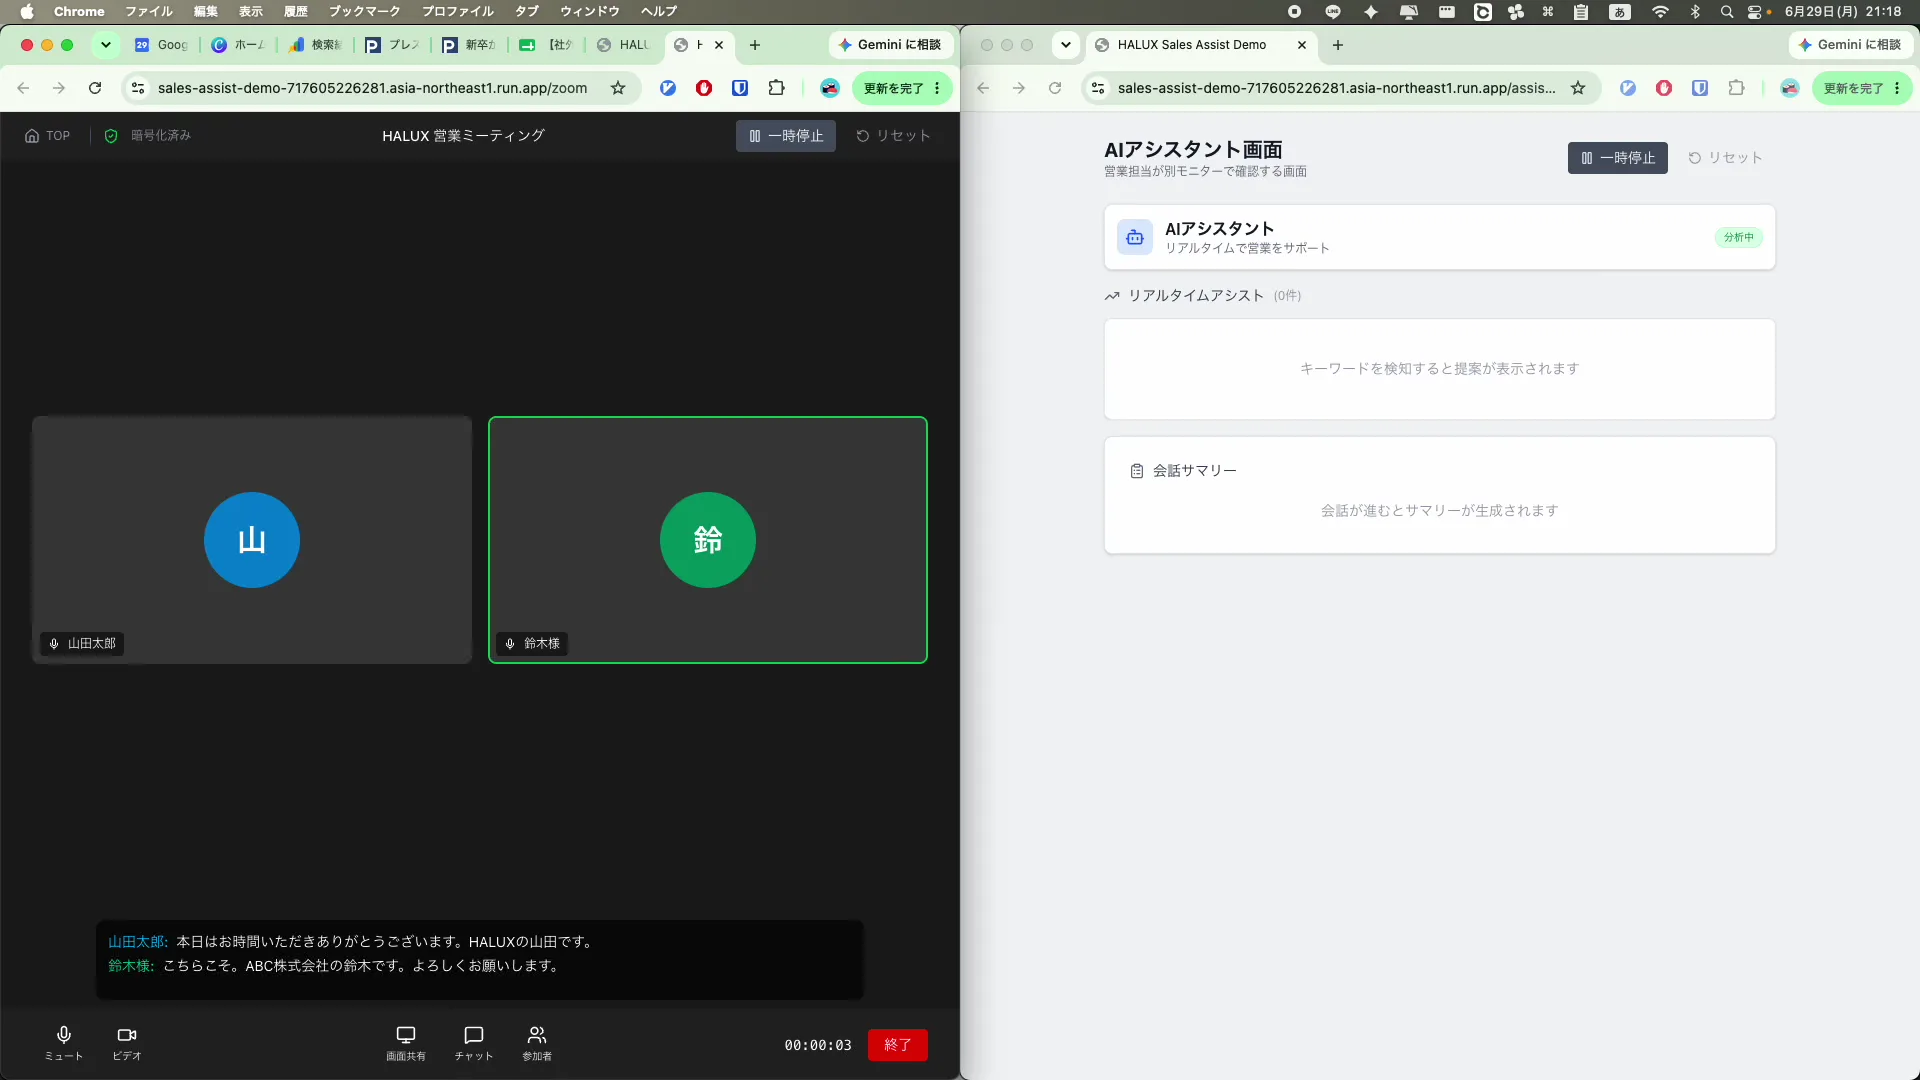Screen dimensions: 1920x1080
Task: Open Gemini に相談 in right window
Action: coord(1850,45)
